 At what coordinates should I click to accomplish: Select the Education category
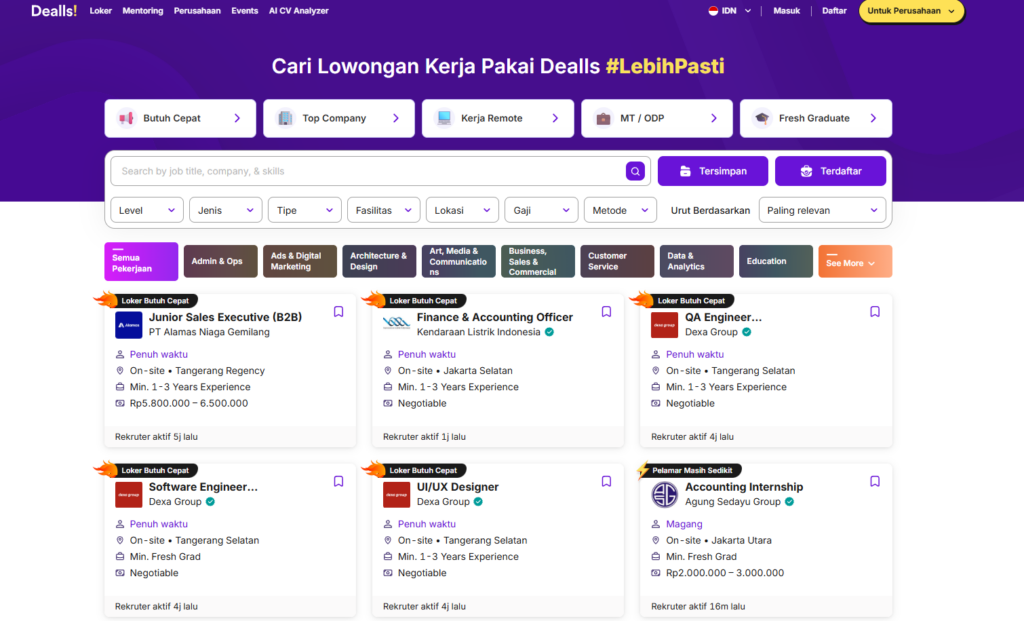pos(776,261)
